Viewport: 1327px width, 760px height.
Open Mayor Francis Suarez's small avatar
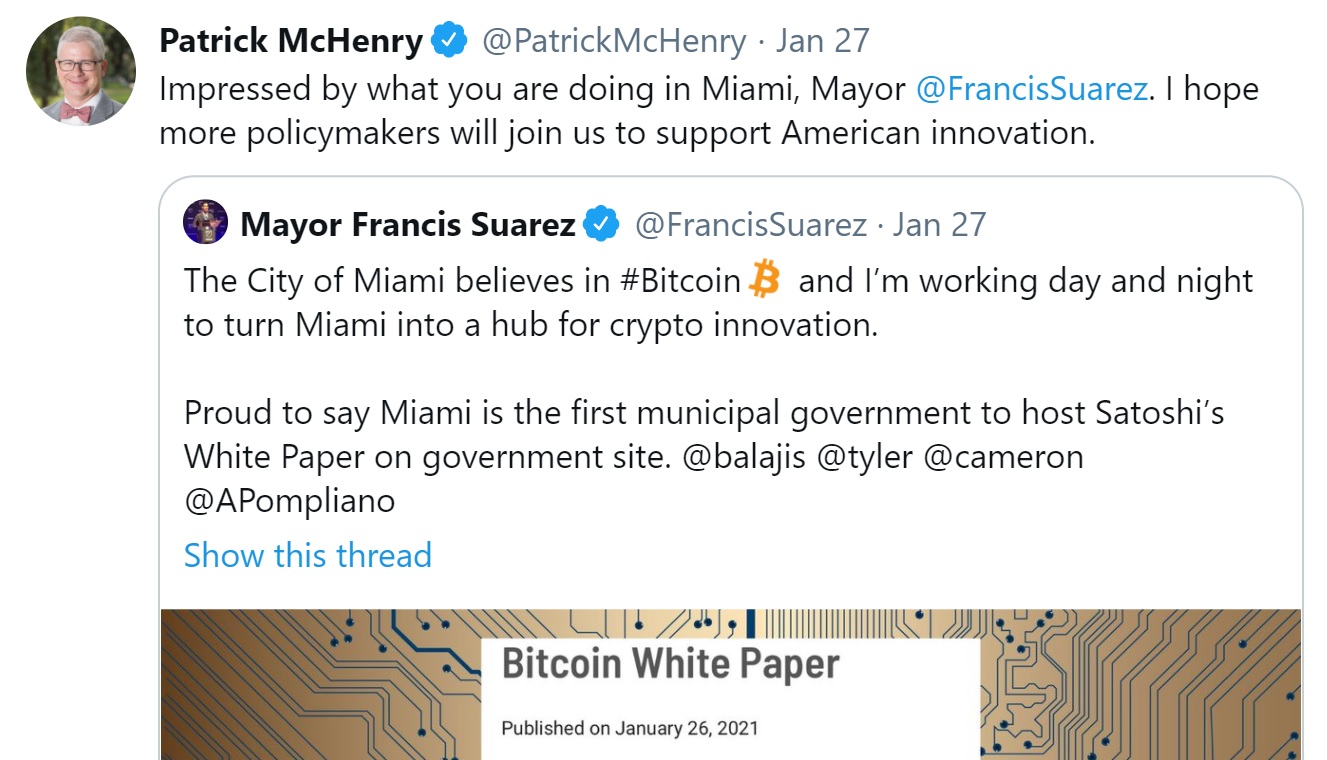206,222
